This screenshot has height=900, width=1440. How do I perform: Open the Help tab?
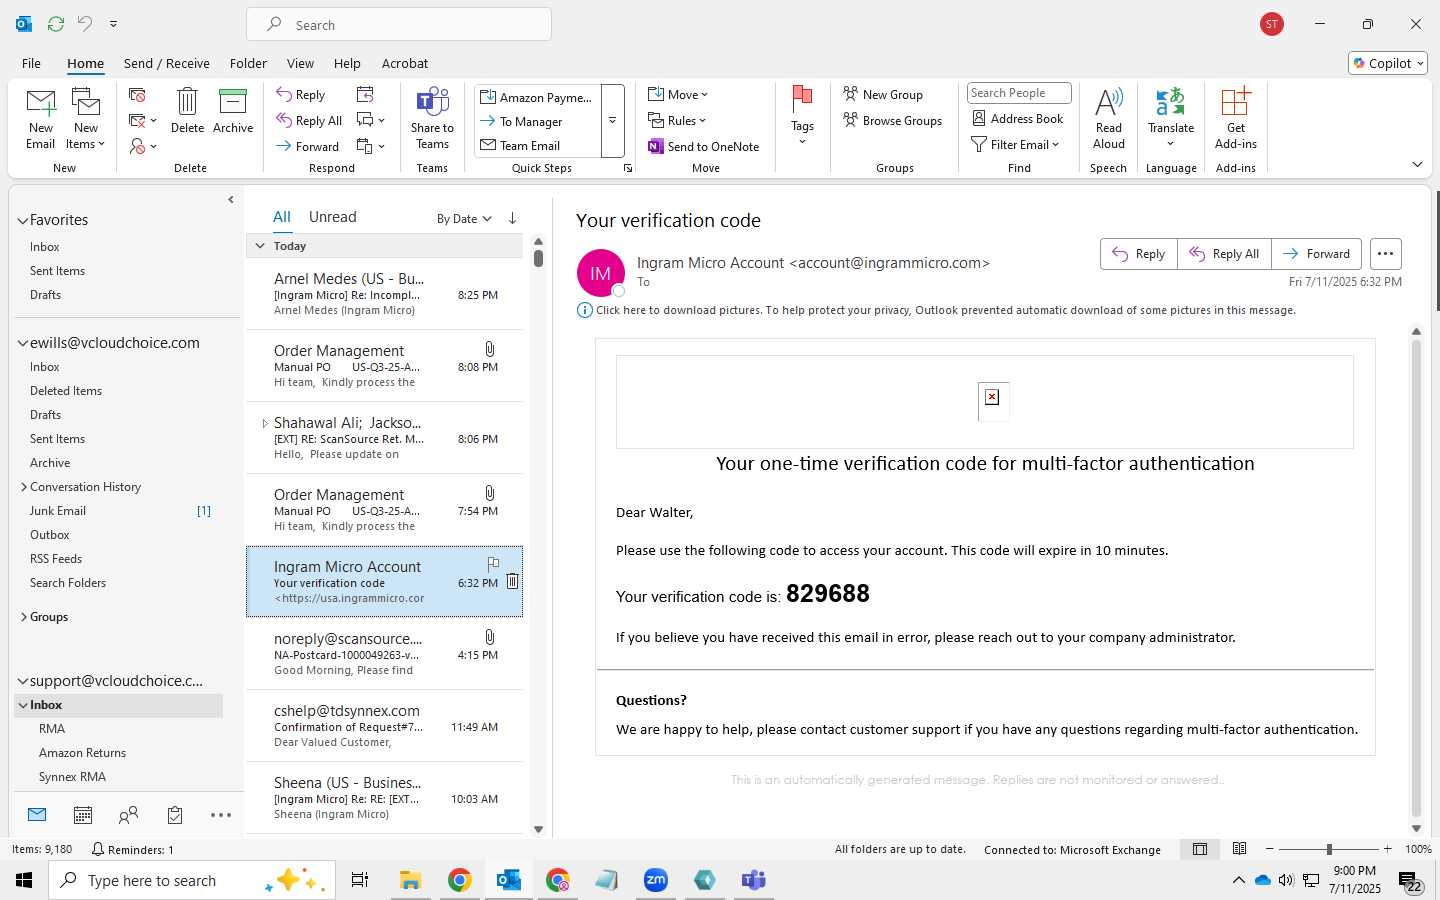point(347,63)
